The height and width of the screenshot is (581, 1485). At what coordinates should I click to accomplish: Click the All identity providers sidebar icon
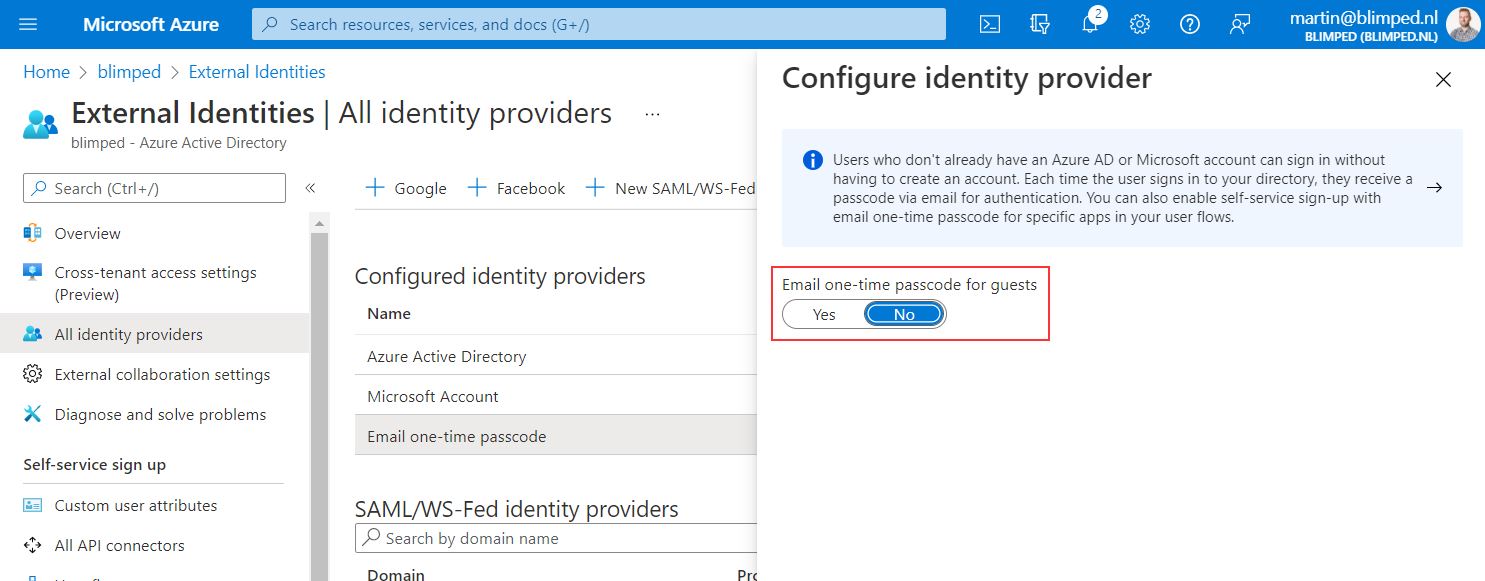click(x=33, y=334)
